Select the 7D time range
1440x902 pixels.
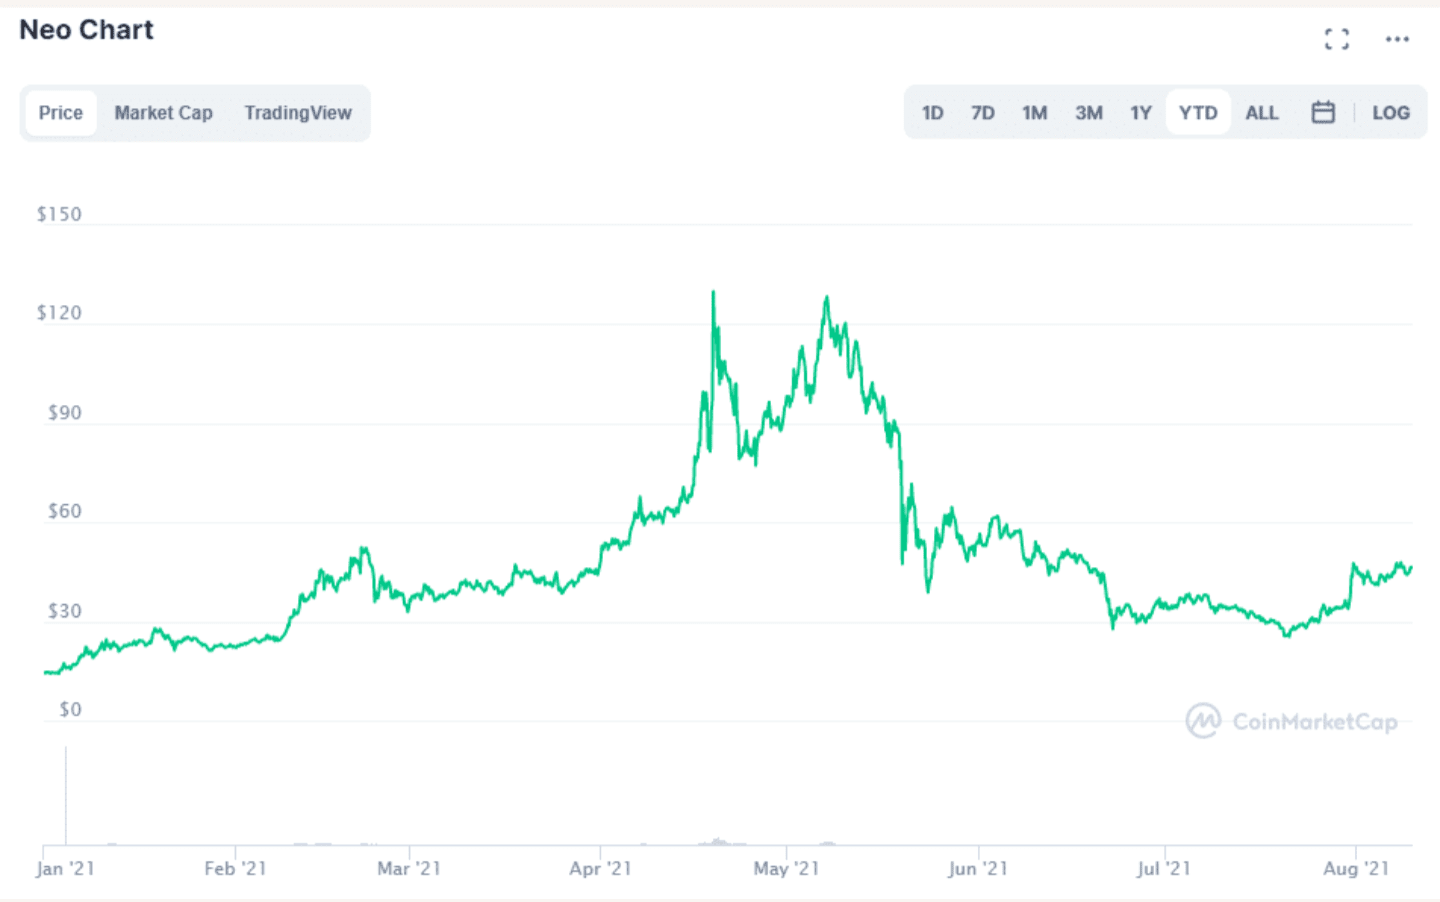click(x=983, y=113)
